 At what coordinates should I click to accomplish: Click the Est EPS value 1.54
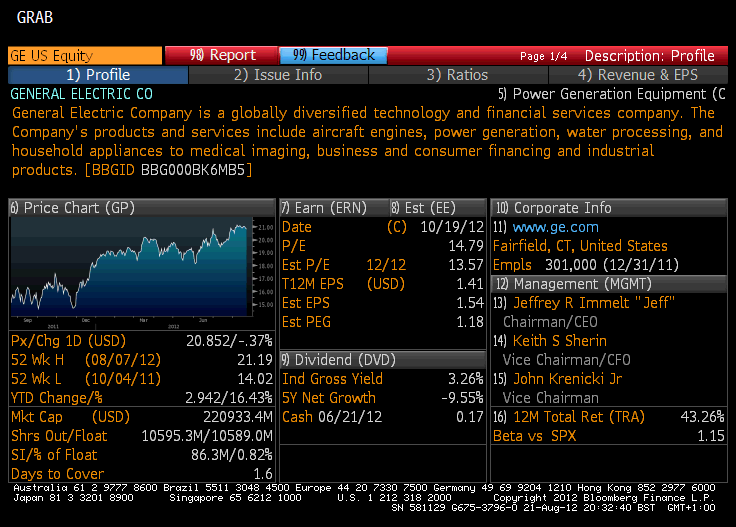click(x=469, y=303)
